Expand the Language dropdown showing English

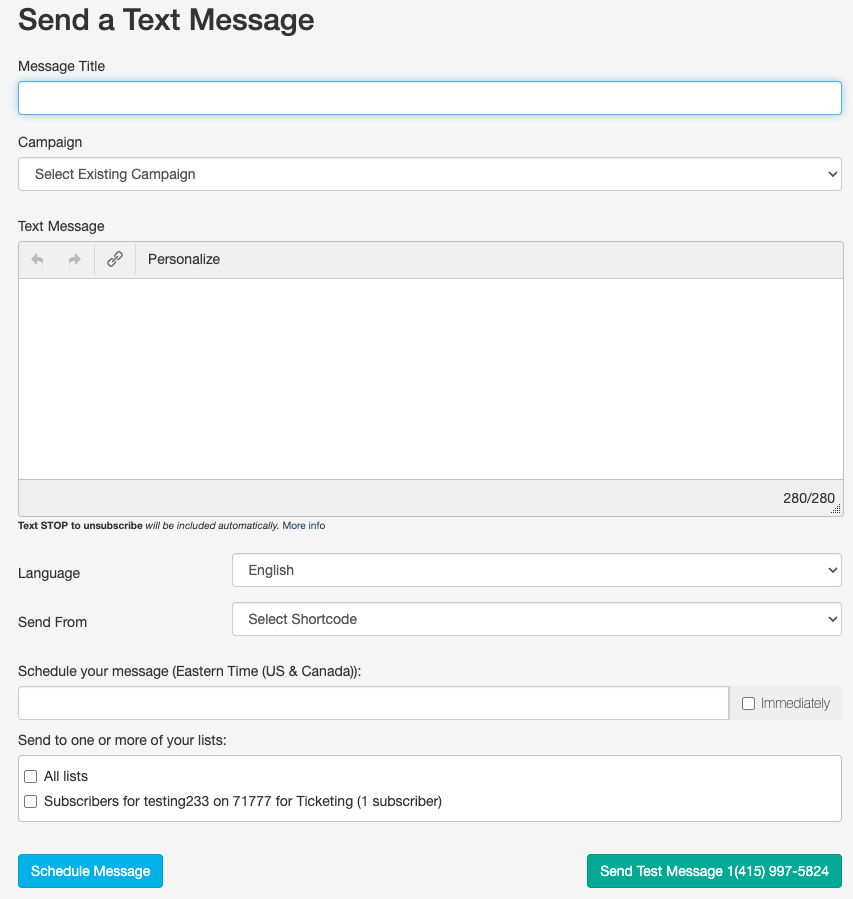pos(537,570)
